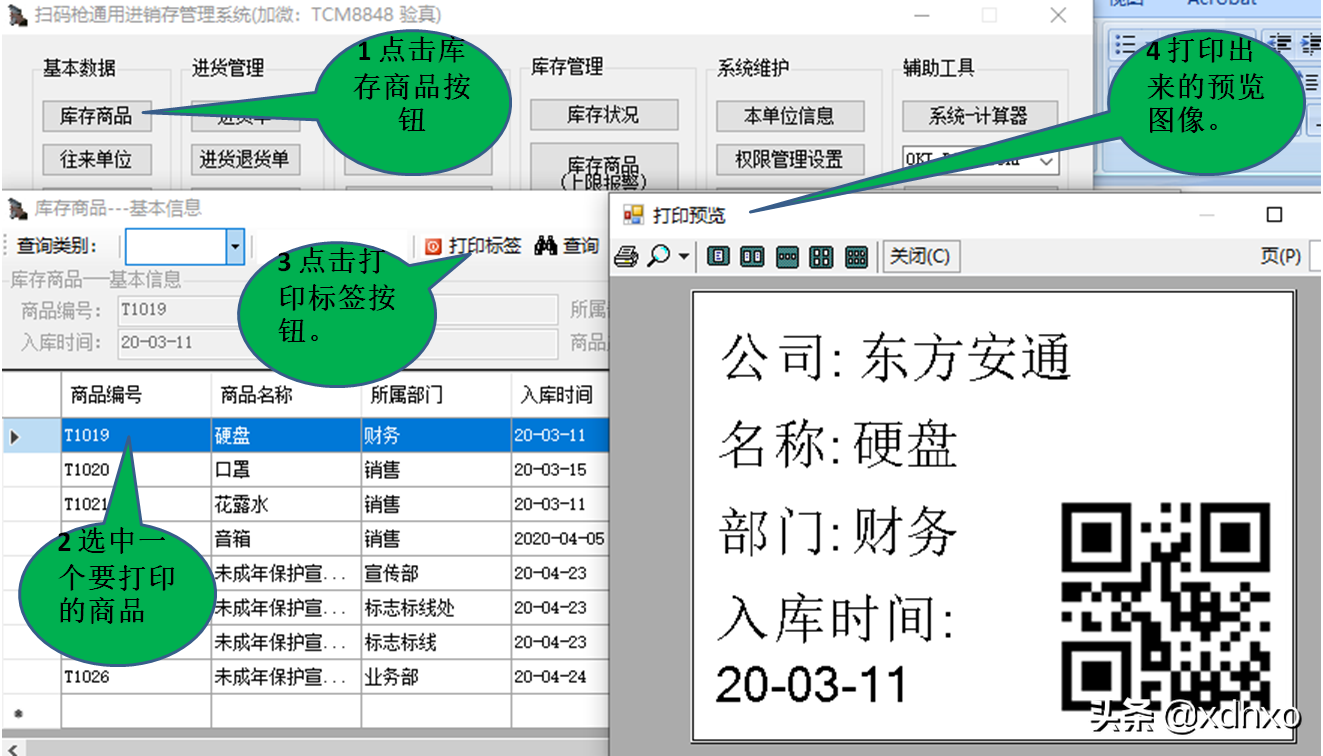Click the 财务 department cell
Image resolution: width=1323 pixels, height=756 pixels.
436,436
